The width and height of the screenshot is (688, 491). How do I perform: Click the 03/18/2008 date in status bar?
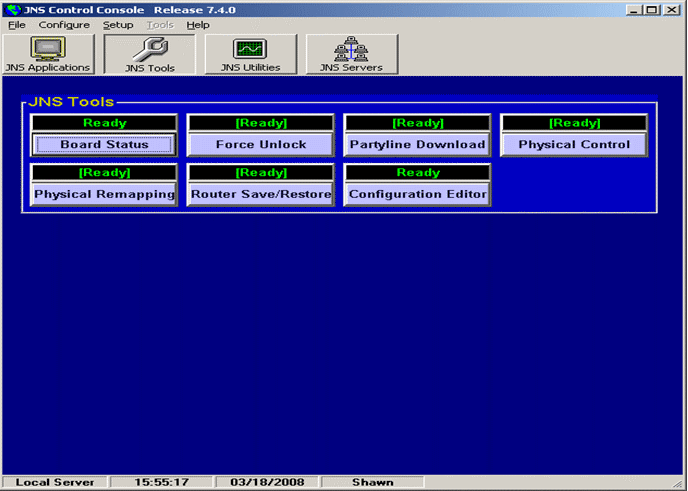click(x=267, y=482)
